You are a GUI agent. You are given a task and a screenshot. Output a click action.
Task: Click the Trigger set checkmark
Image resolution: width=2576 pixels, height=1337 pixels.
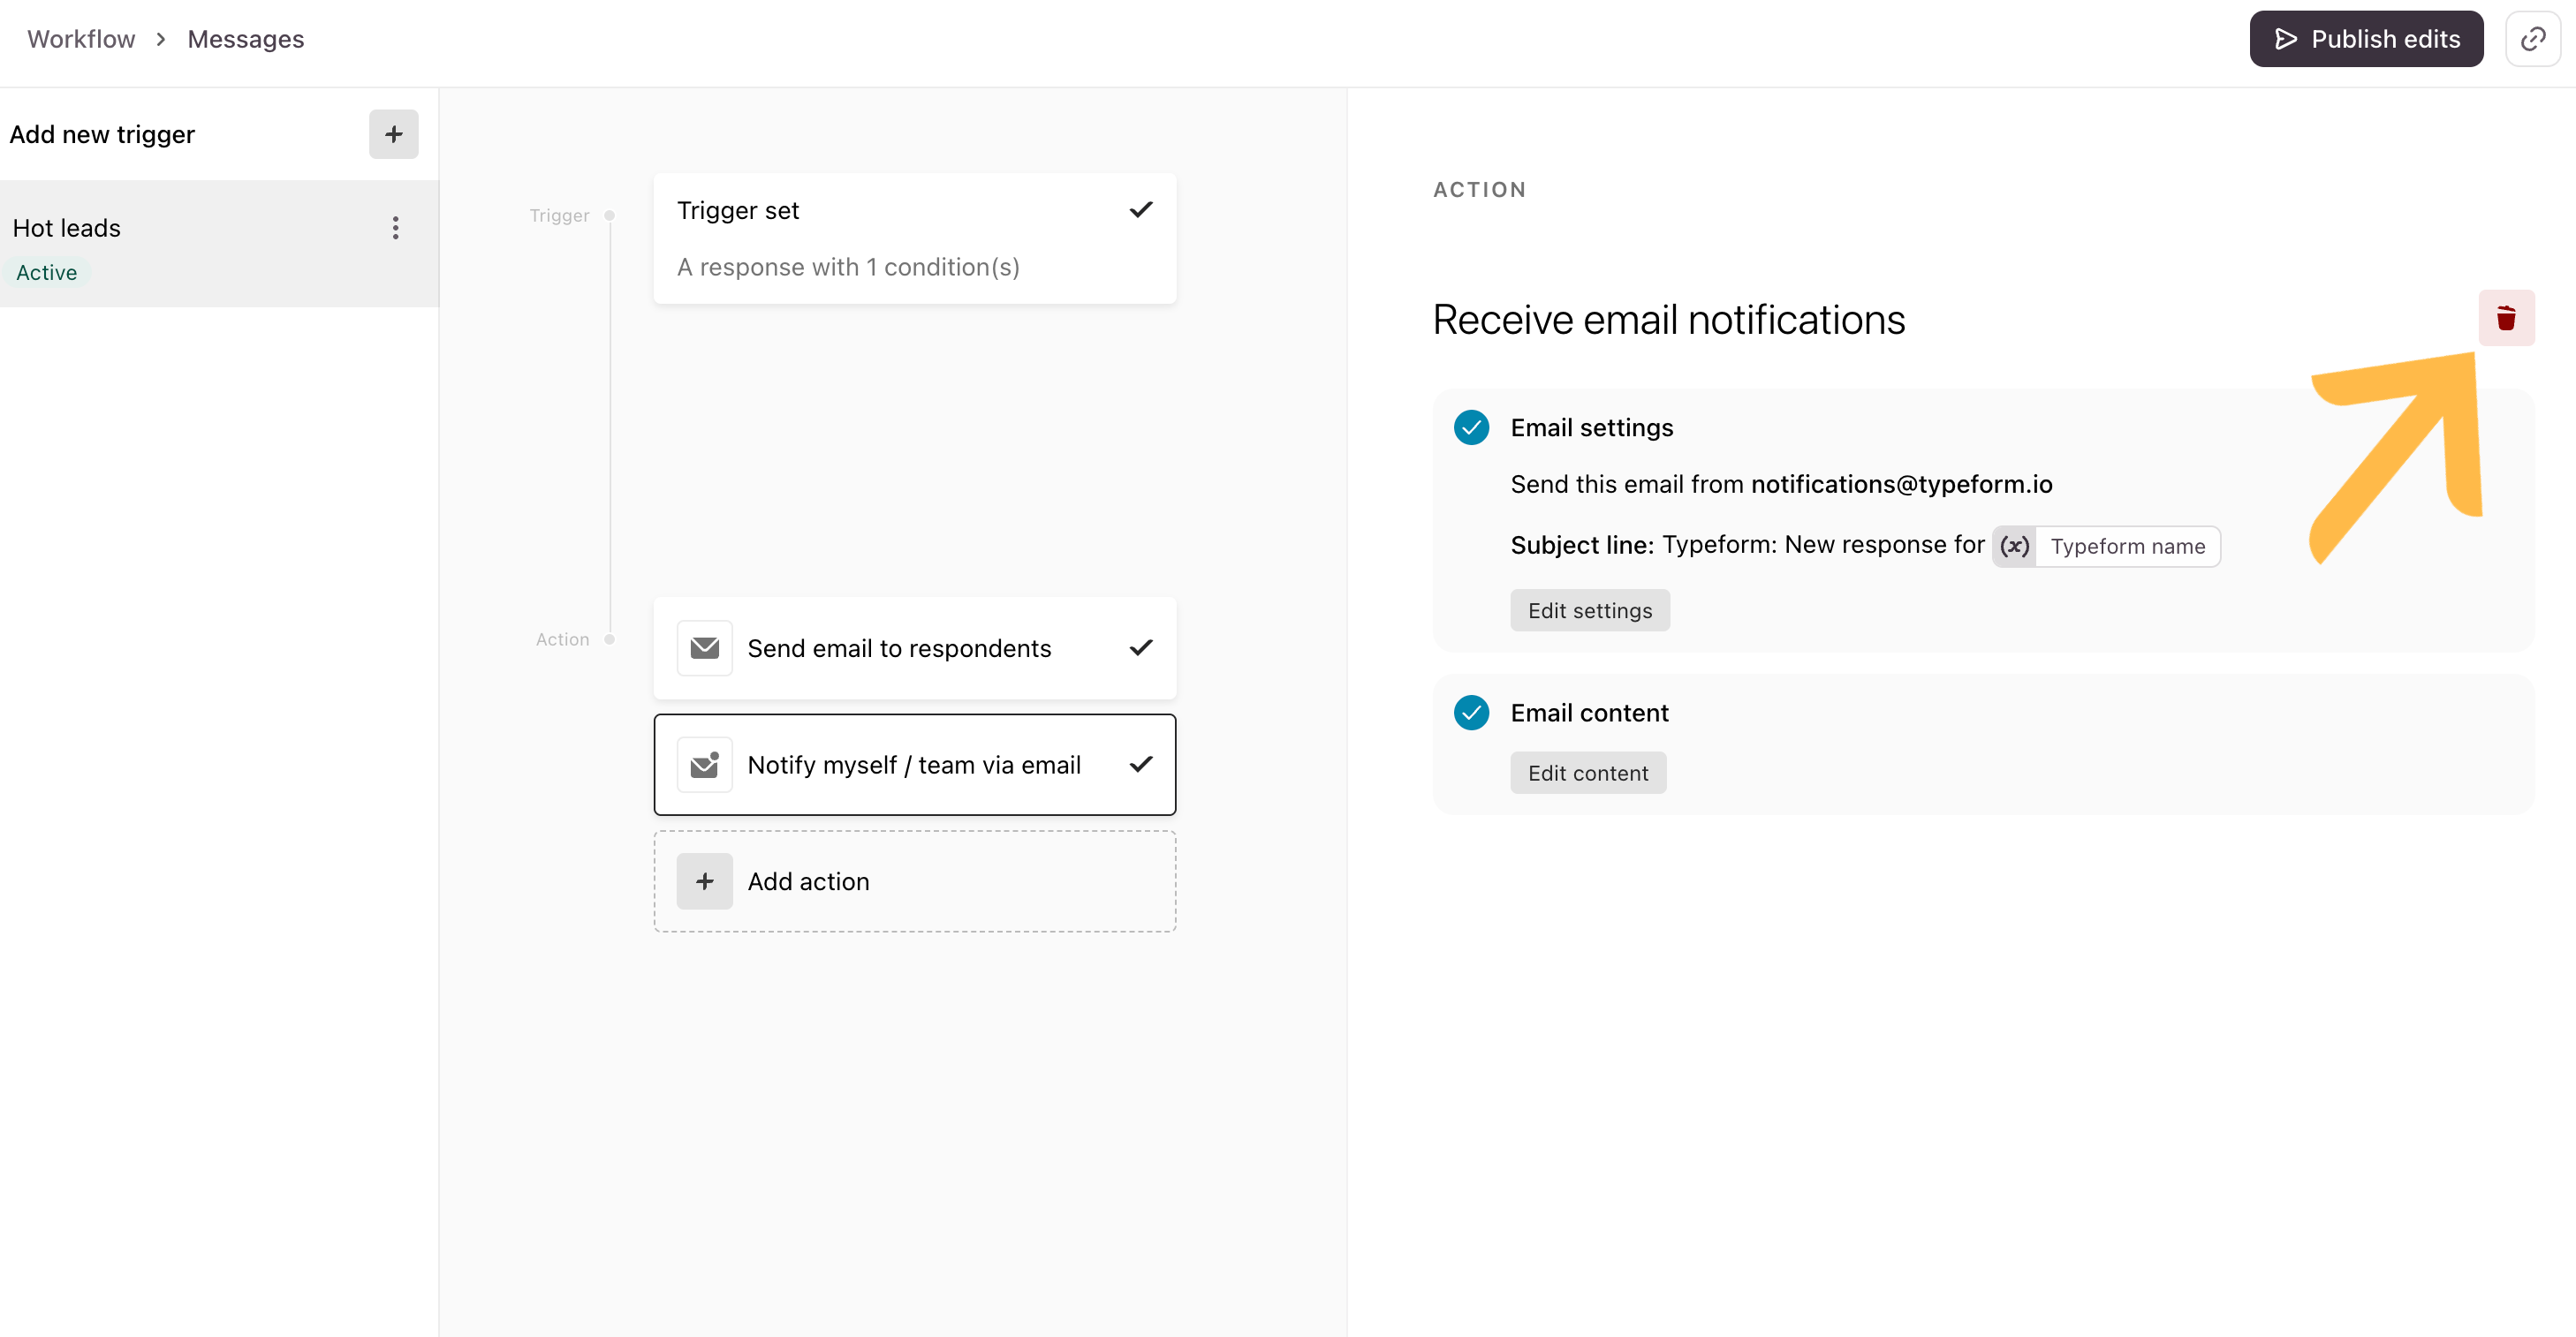1141,210
